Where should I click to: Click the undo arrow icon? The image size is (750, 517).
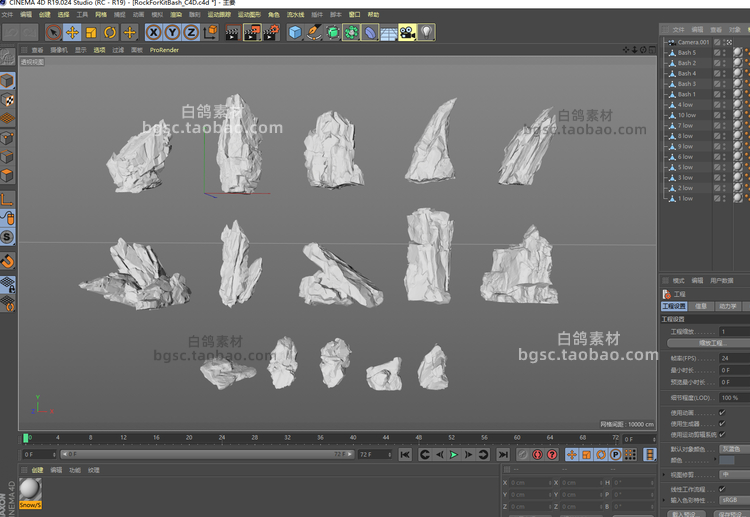point(11,33)
